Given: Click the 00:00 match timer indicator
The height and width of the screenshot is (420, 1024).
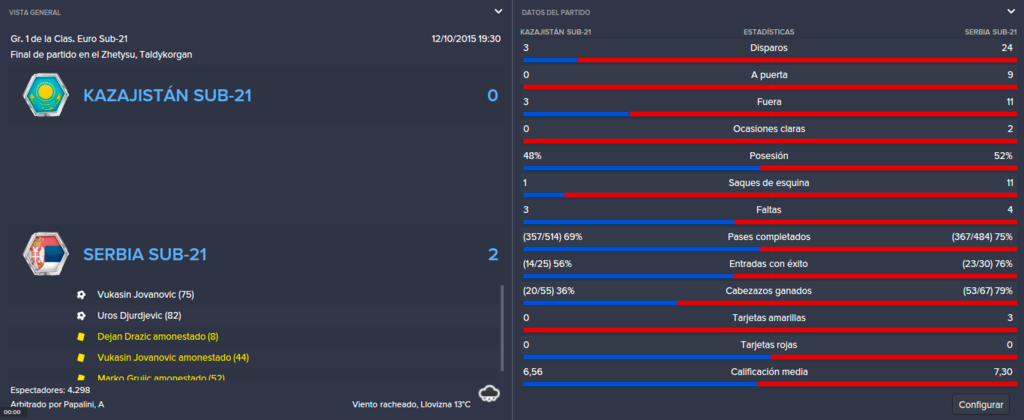Looking at the screenshot, I should [x=12, y=412].
